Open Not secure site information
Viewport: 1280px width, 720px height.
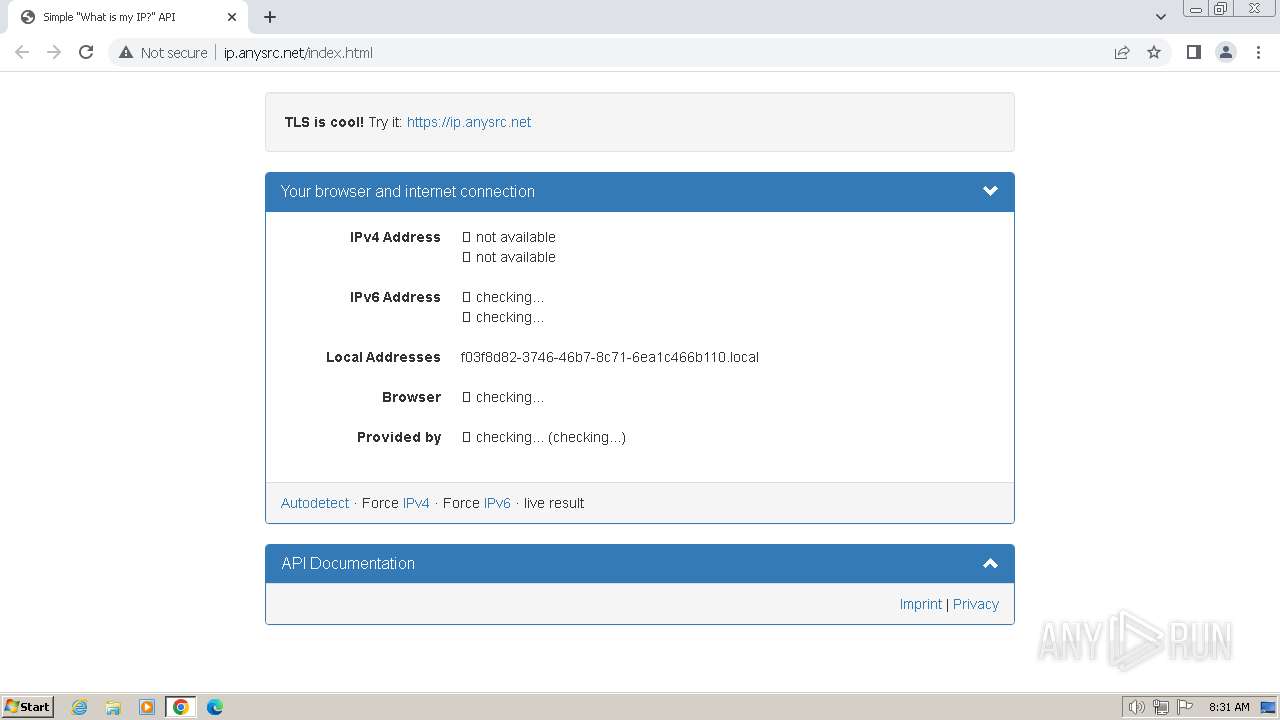[x=163, y=53]
